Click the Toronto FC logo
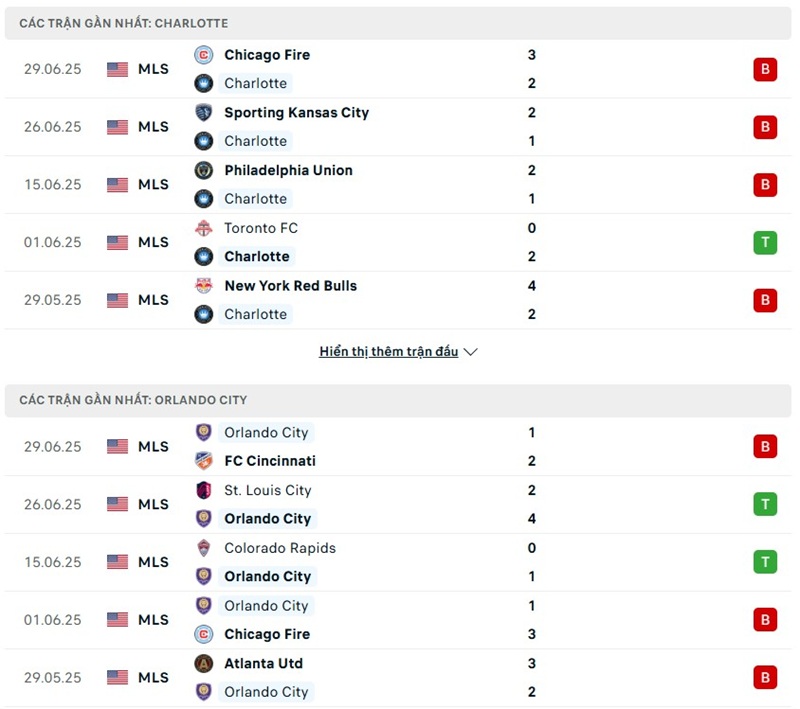 coord(204,228)
